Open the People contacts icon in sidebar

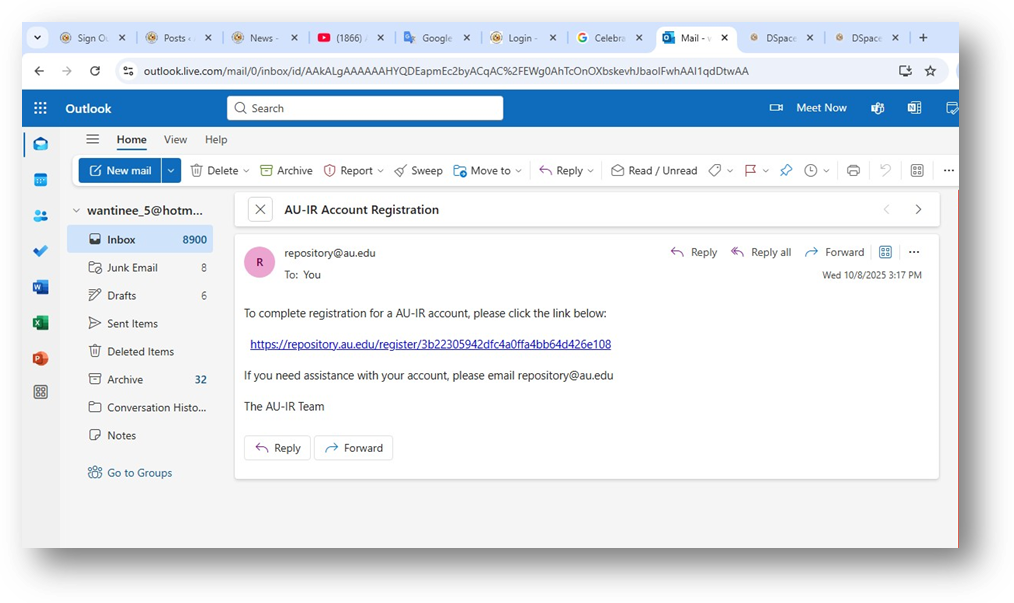(x=41, y=216)
